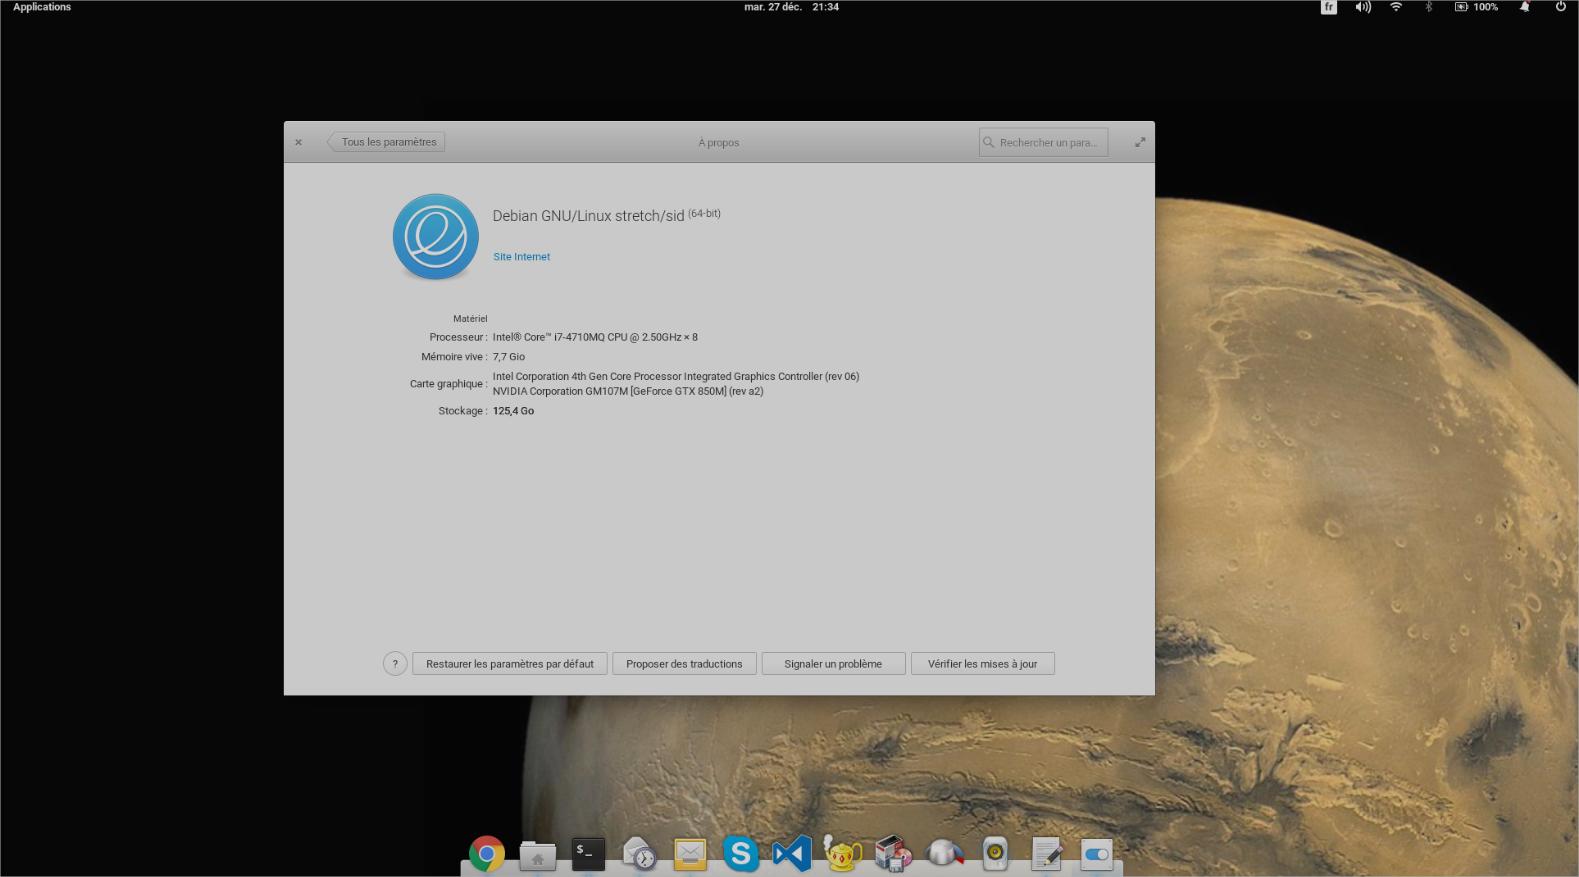Open the mail-with-clock dock icon
1579x877 pixels.
tap(639, 854)
